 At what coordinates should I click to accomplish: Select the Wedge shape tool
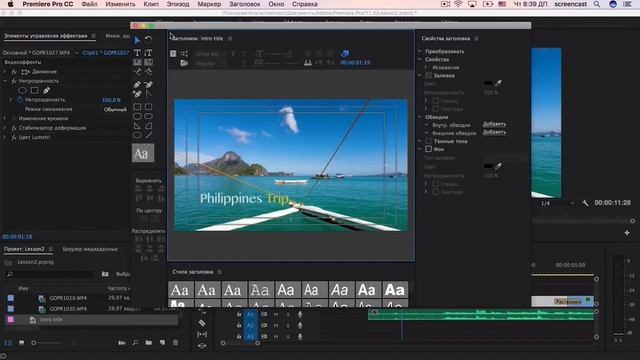(137, 126)
